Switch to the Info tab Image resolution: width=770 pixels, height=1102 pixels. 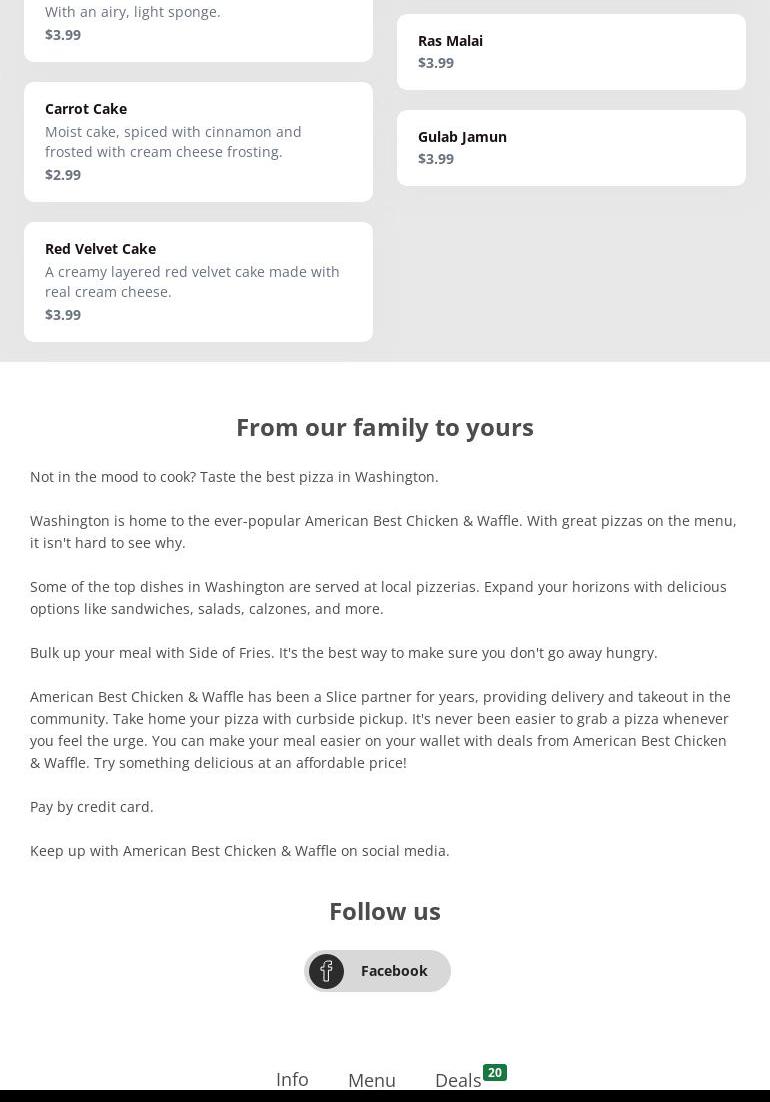(292, 1079)
